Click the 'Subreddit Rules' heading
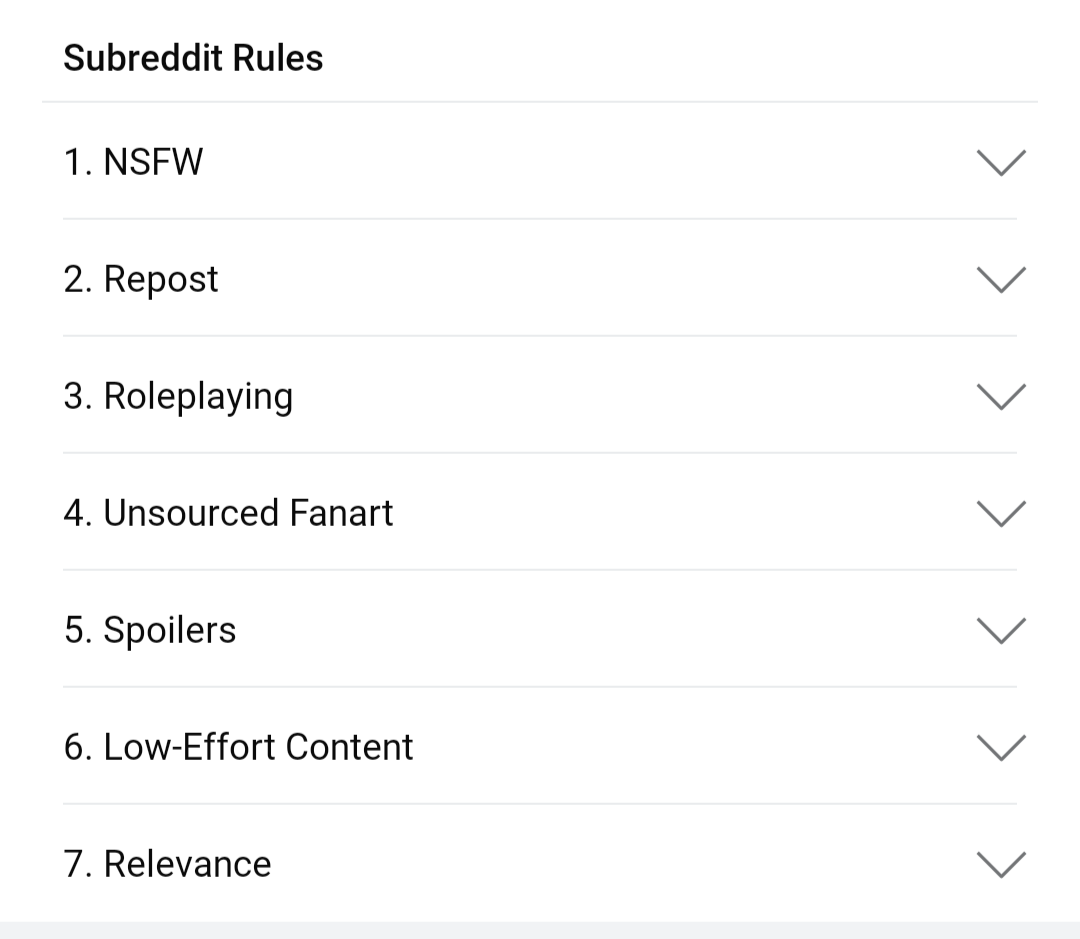Screen dimensions: 1080x939 (194, 58)
